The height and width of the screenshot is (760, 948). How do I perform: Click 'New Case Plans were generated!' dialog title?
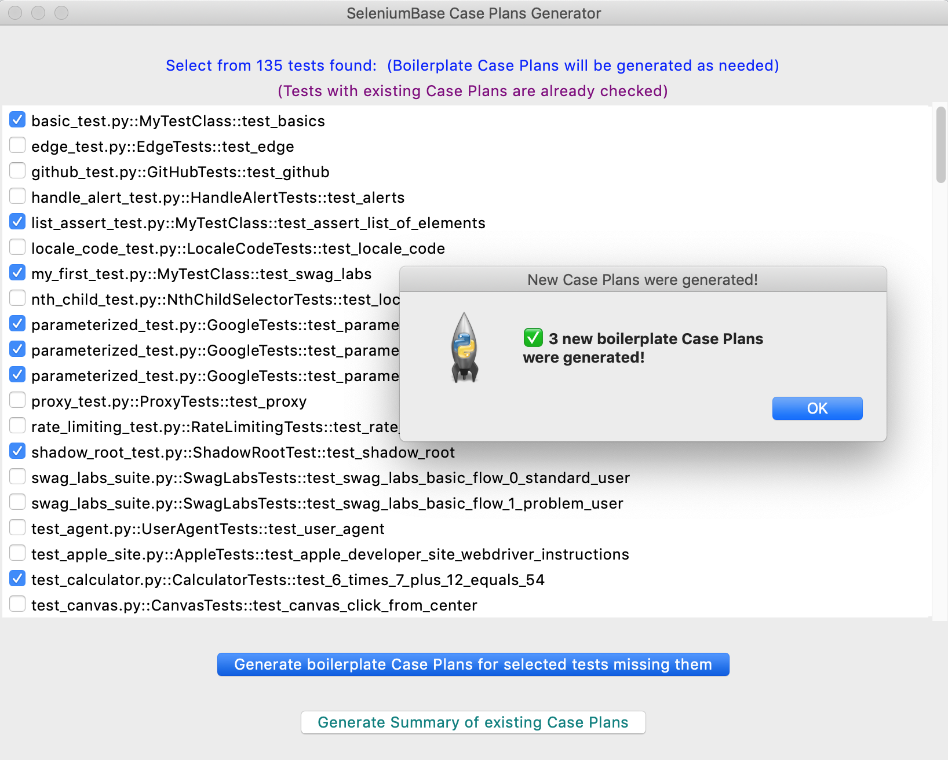coord(643,280)
